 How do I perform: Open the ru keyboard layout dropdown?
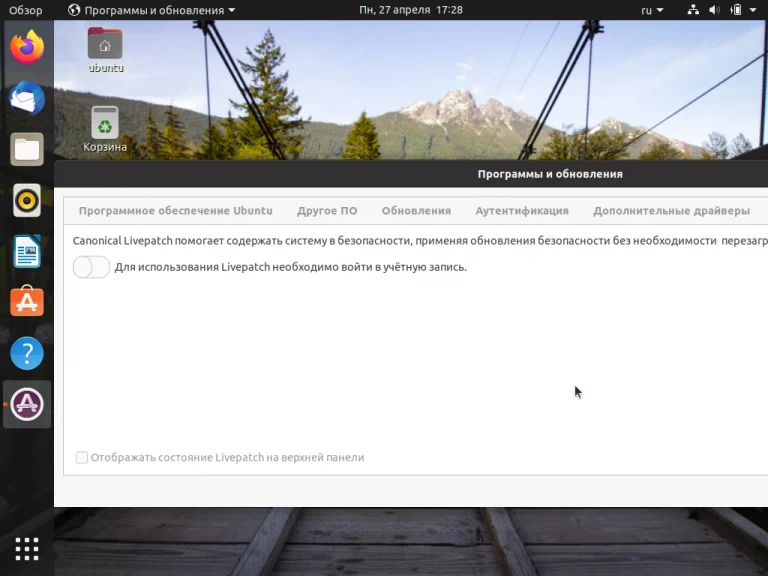652,10
